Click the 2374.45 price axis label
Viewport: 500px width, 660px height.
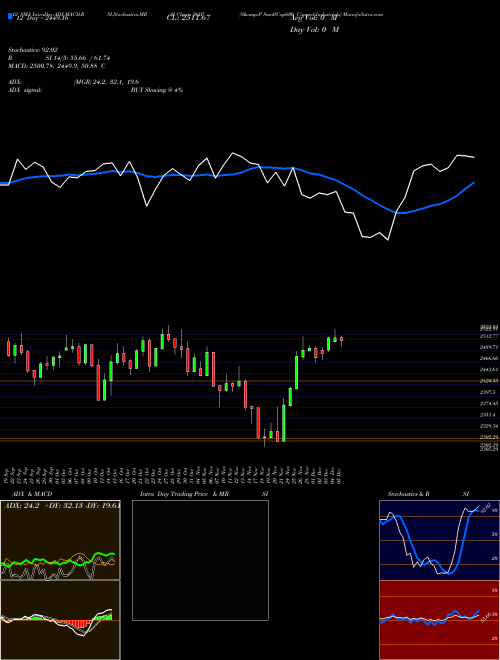click(x=489, y=404)
